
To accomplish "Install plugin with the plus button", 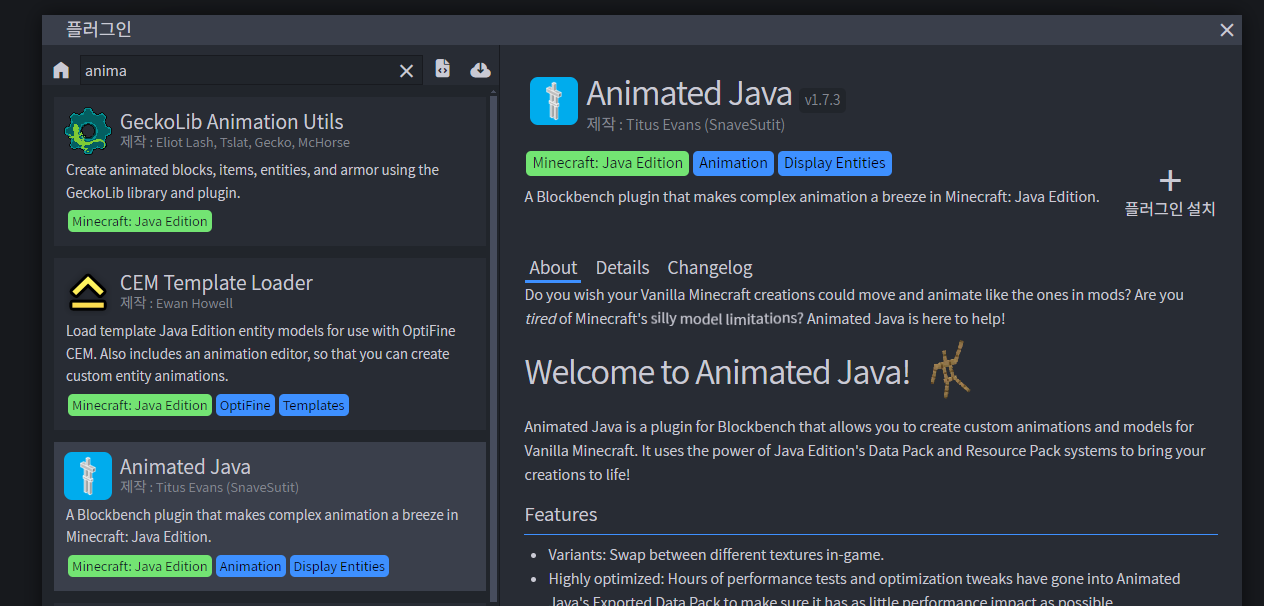I will click(1170, 193).
